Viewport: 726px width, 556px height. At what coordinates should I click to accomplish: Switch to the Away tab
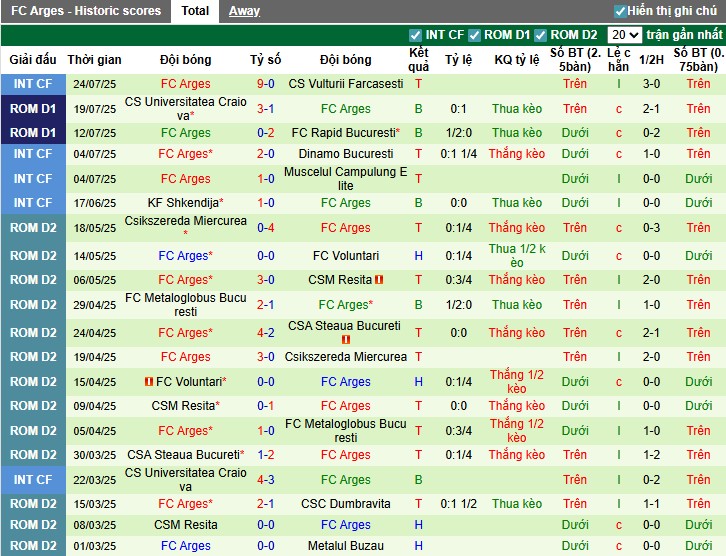[x=244, y=11]
